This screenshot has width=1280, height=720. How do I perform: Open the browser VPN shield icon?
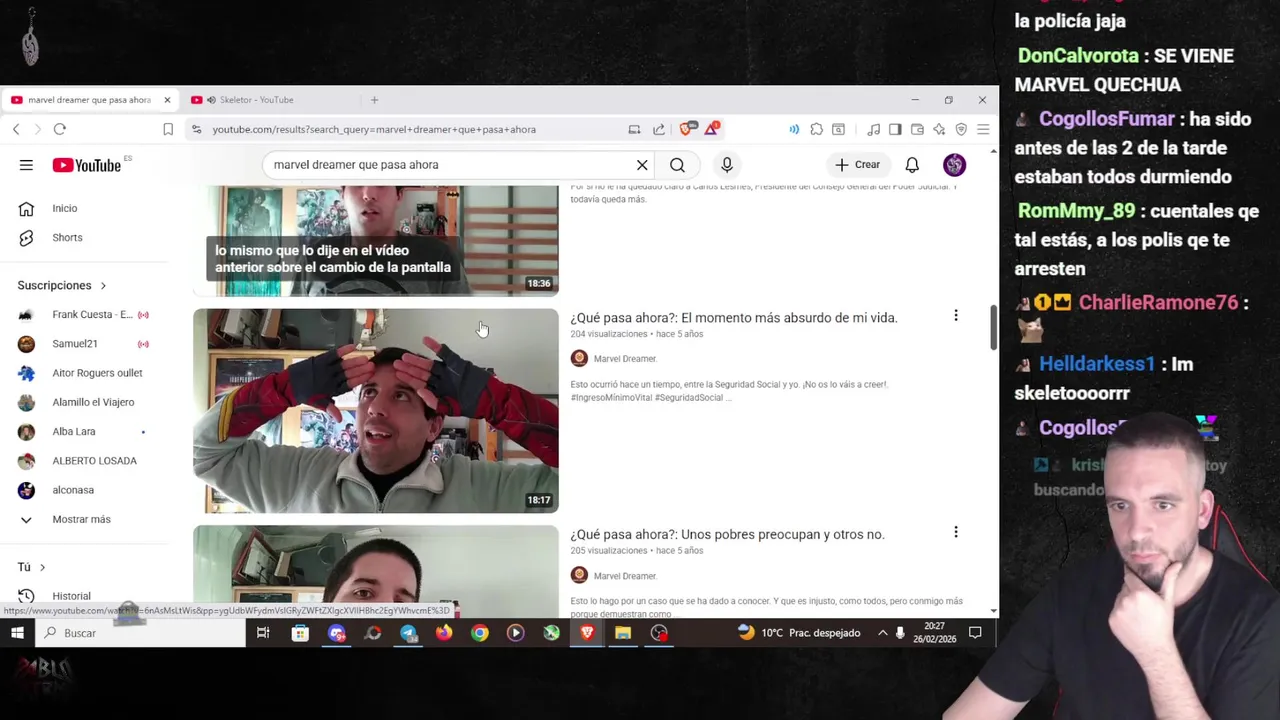click(961, 129)
